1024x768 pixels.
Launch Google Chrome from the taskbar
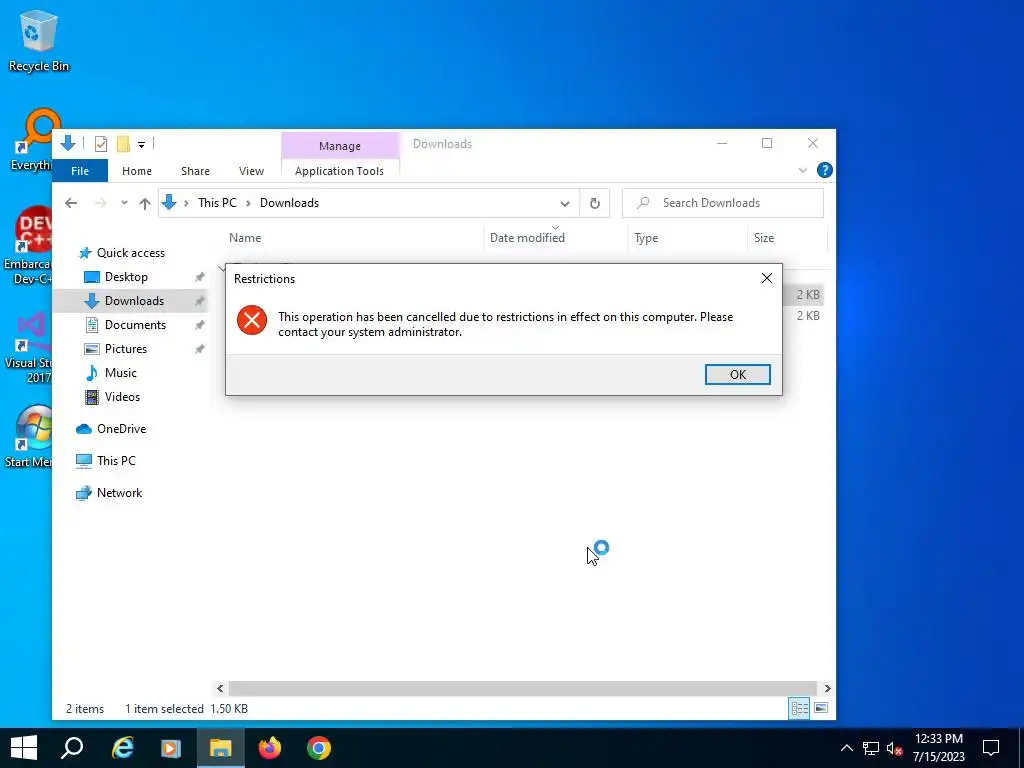(x=319, y=748)
